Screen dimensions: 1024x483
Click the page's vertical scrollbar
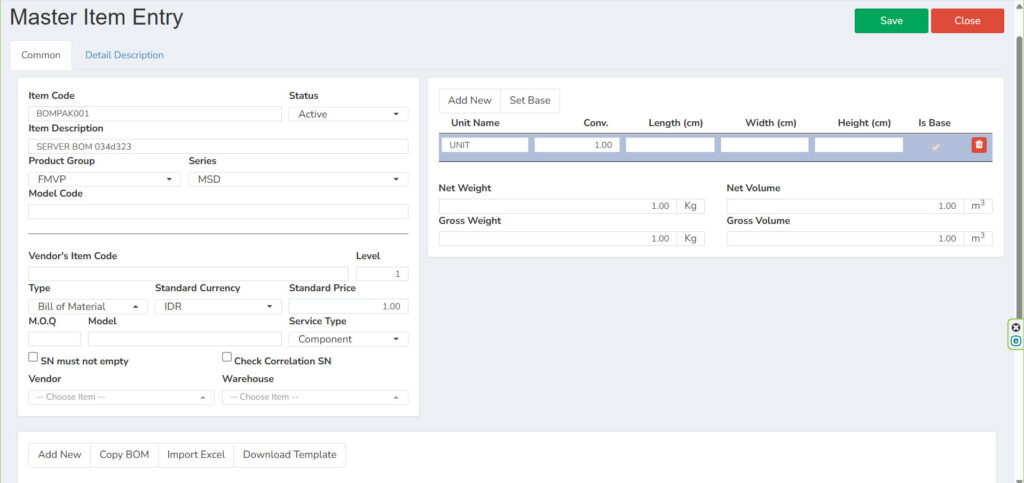(1019, 242)
